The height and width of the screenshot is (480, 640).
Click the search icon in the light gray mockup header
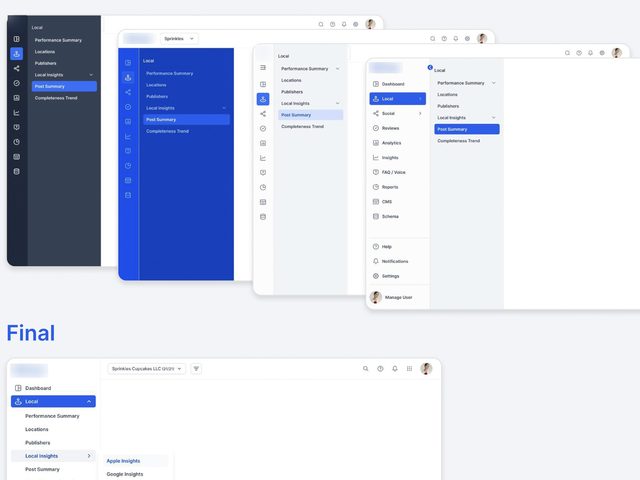click(x=567, y=53)
